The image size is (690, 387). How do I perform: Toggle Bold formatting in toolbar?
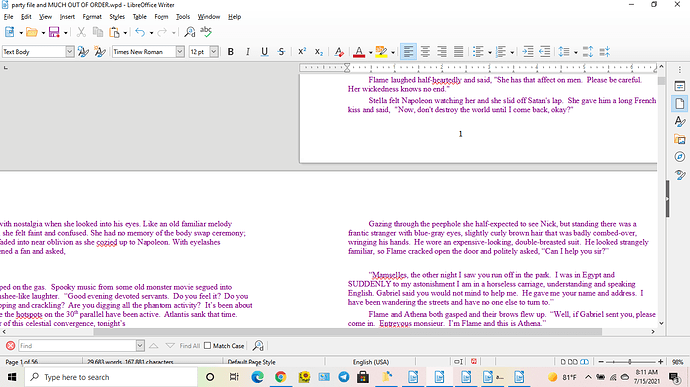(230, 52)
